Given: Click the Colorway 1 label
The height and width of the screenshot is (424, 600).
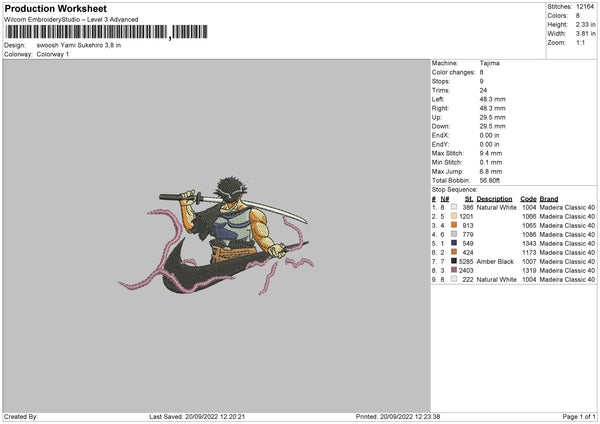Looking at the screenshot, I should (53, 54).
